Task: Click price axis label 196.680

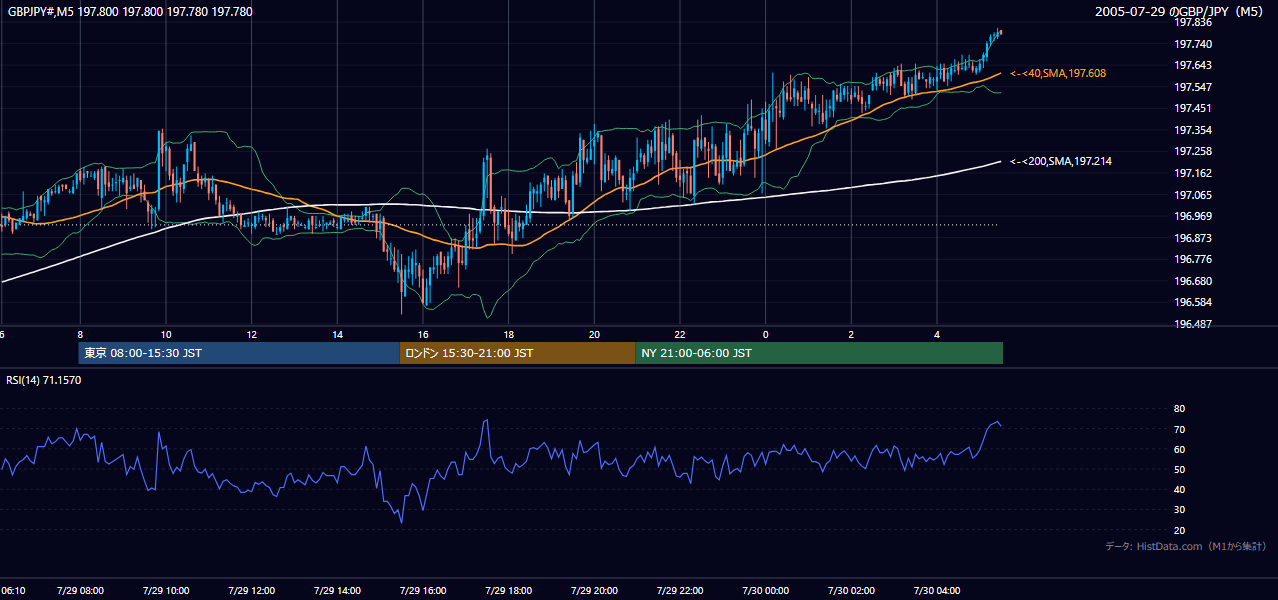Action: click(1192, 281)
